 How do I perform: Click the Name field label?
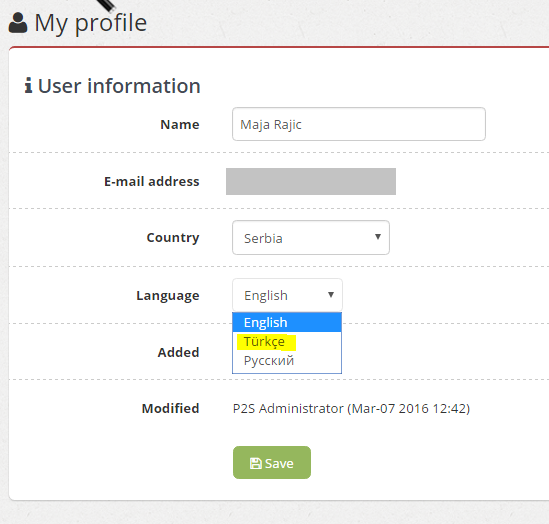point(180,125)
